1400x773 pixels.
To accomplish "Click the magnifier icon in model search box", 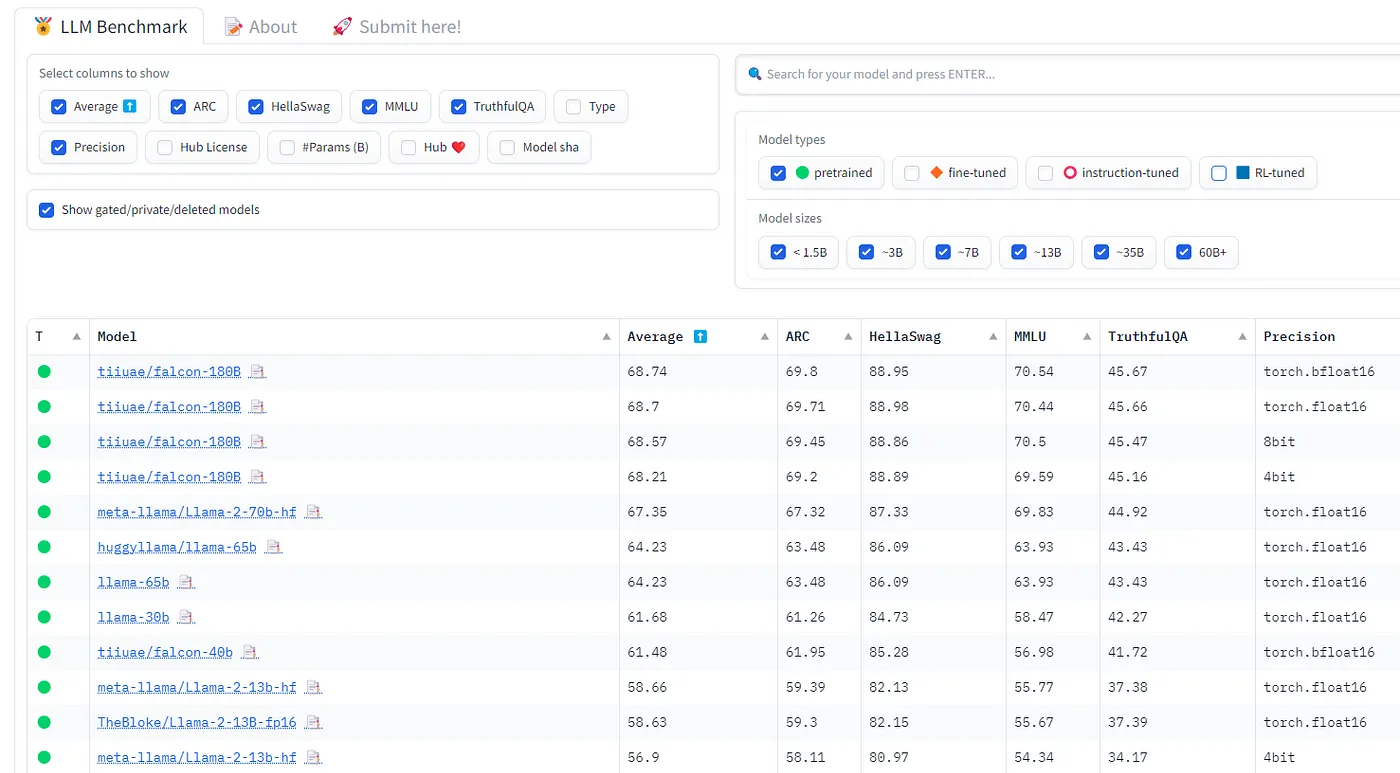I will pos(756,74).
